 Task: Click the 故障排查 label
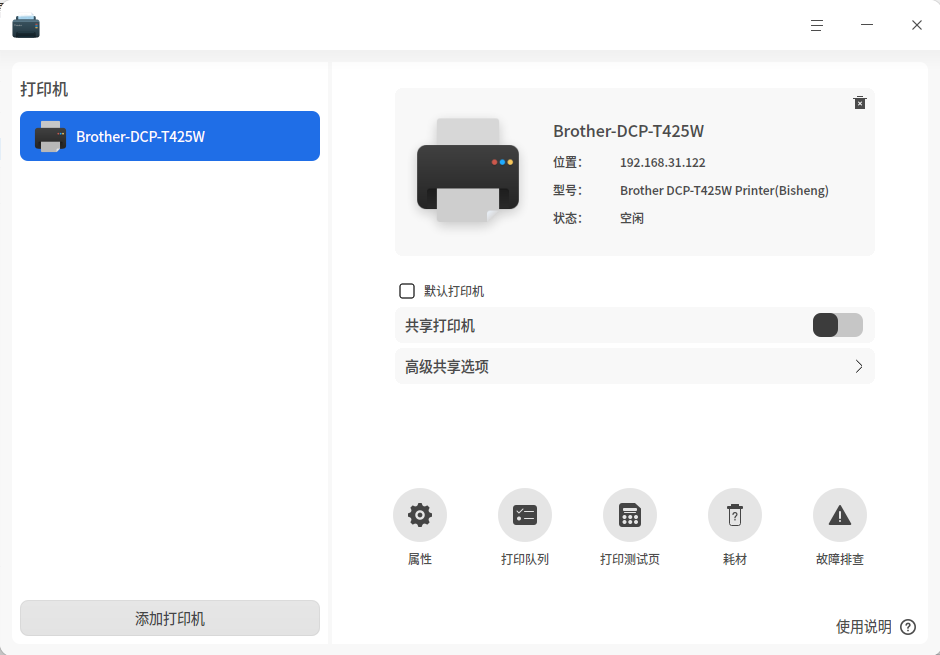click(x=839, y=559)
